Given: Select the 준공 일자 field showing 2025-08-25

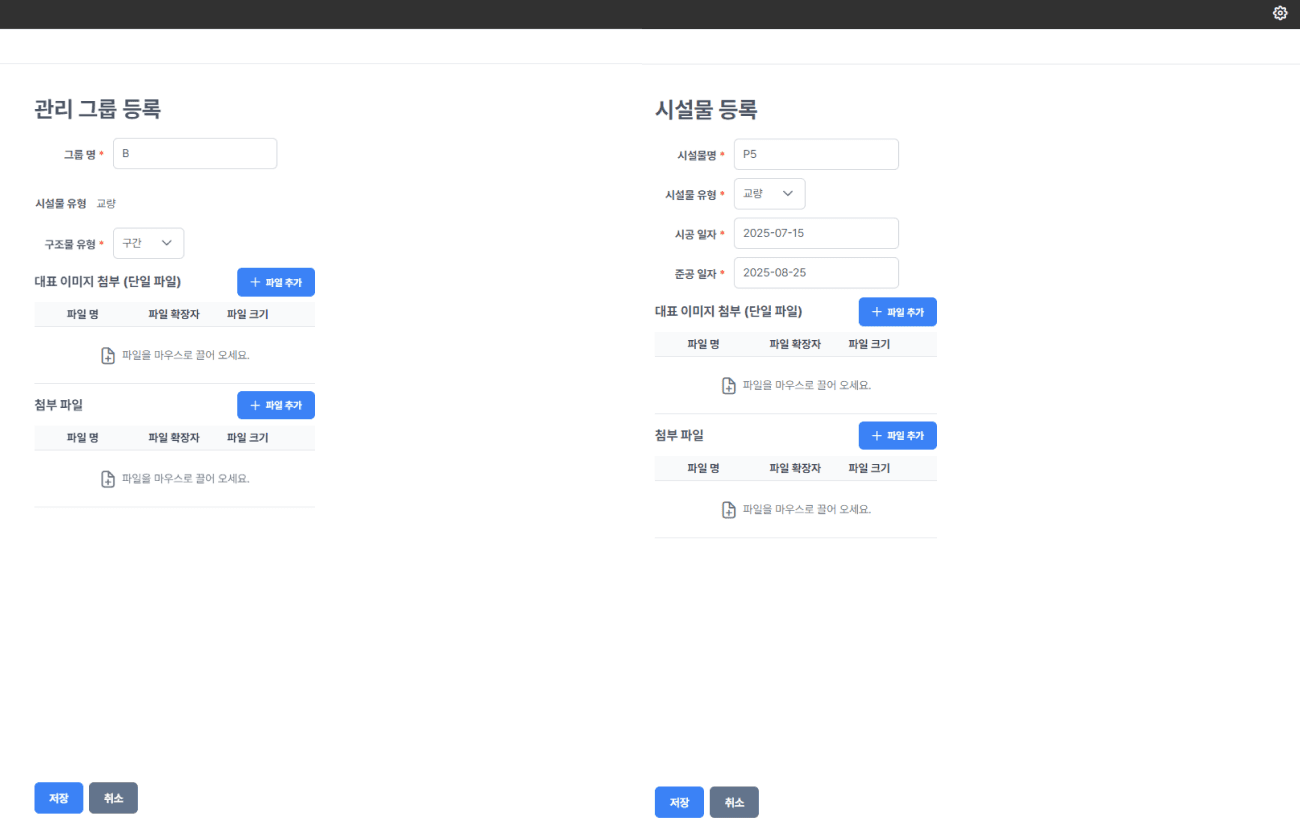Looking at the screenshot, I should pyautogui.click(x=816, y=272).
